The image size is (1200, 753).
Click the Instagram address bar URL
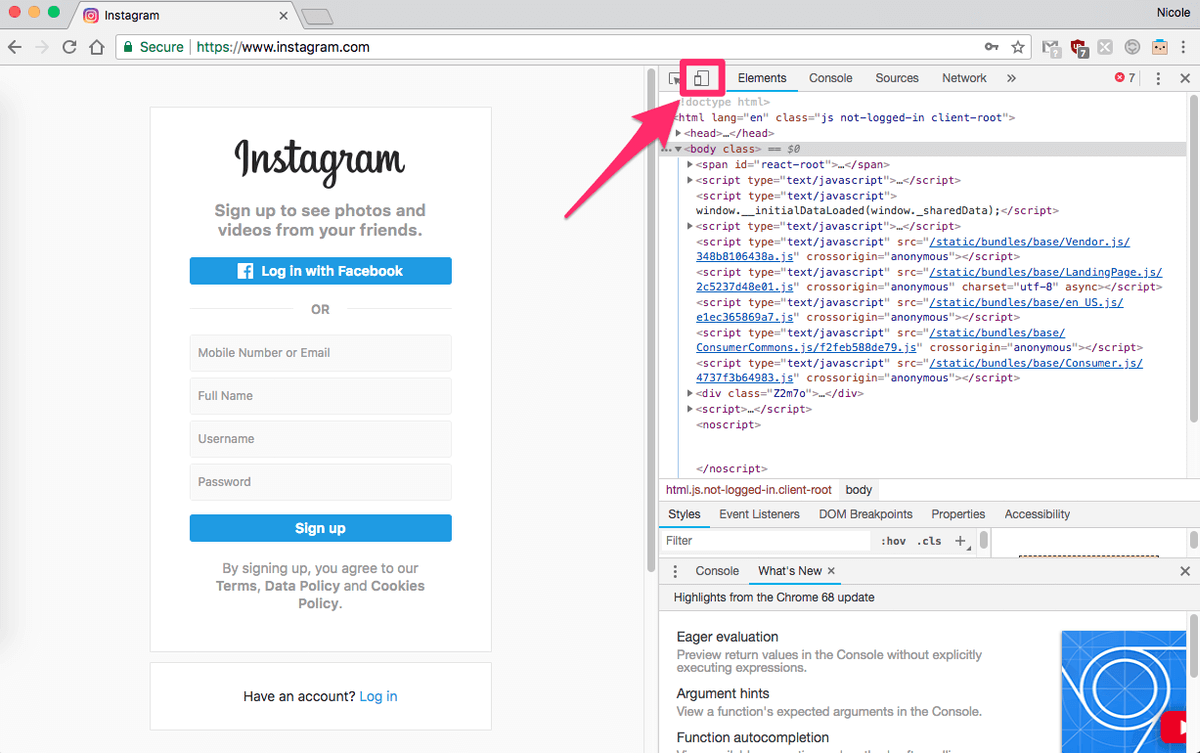283,47
